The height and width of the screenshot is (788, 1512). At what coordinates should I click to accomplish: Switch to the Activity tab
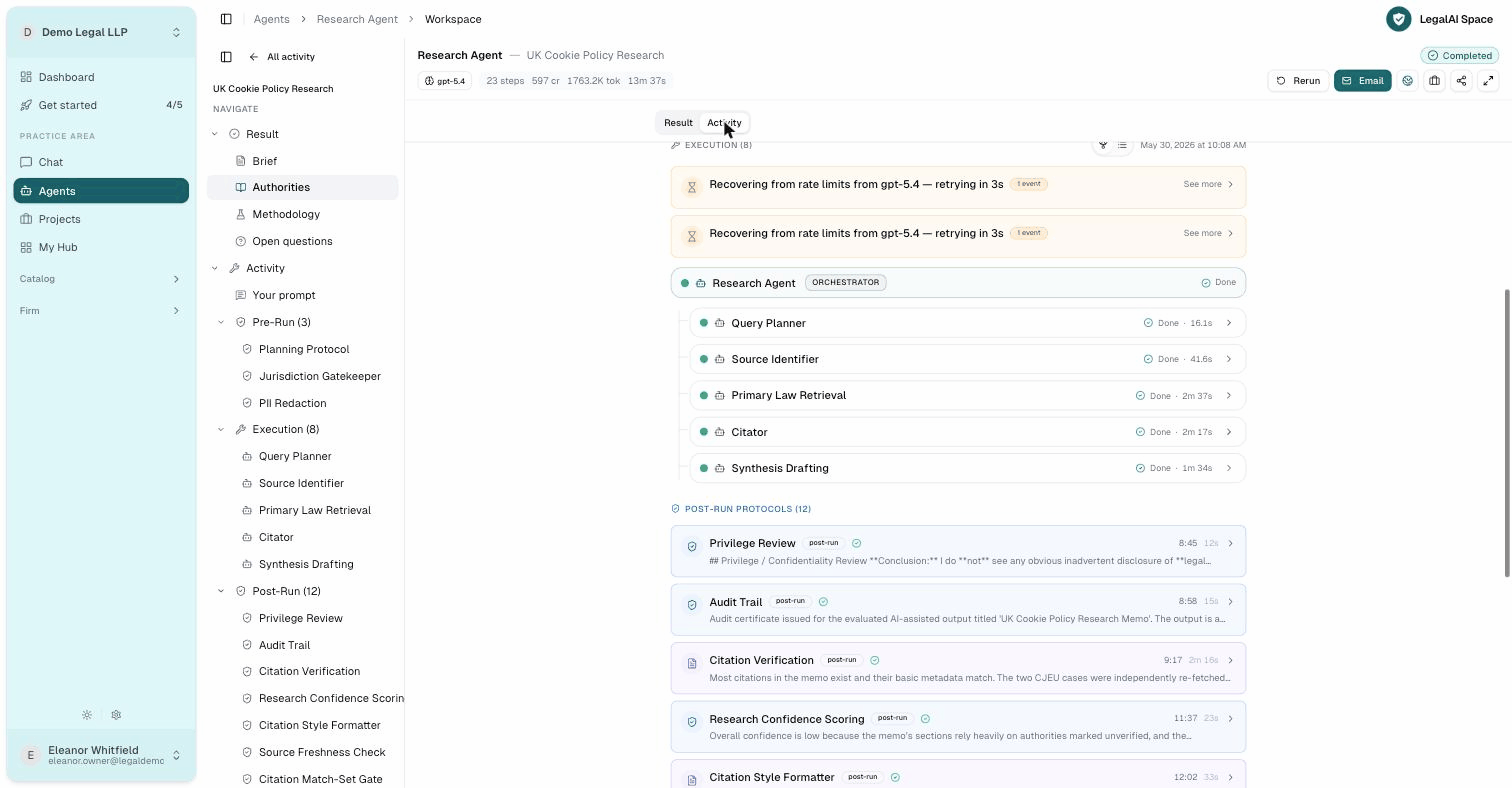[724, 123]
